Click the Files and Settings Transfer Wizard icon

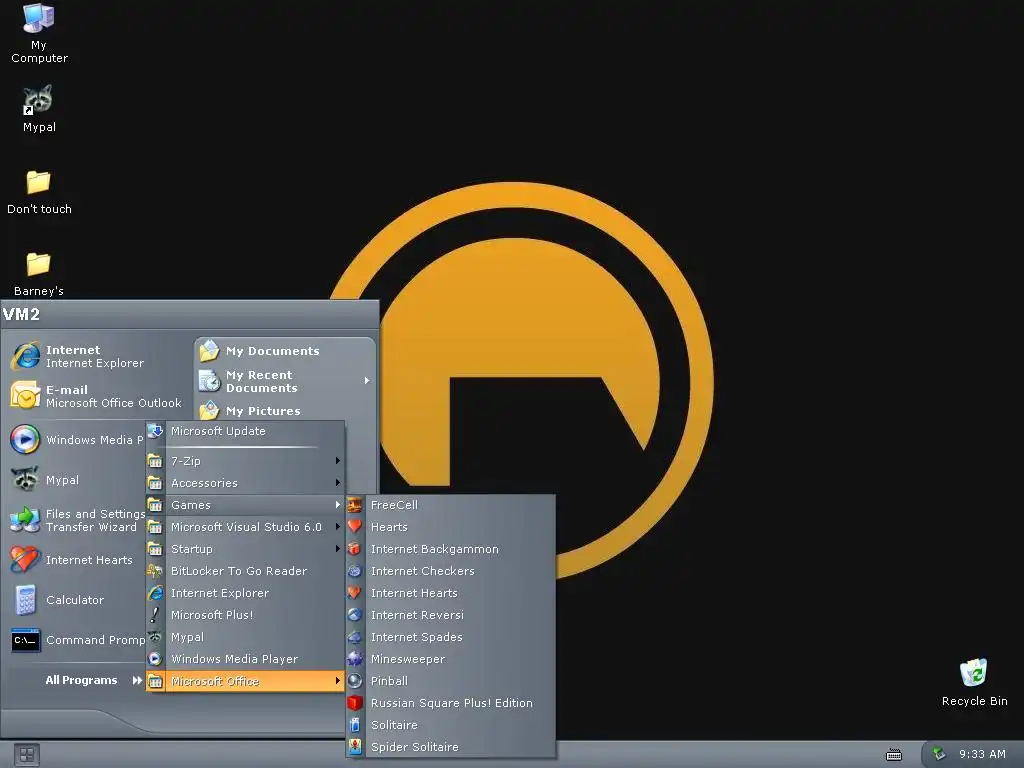pos(25,520)
